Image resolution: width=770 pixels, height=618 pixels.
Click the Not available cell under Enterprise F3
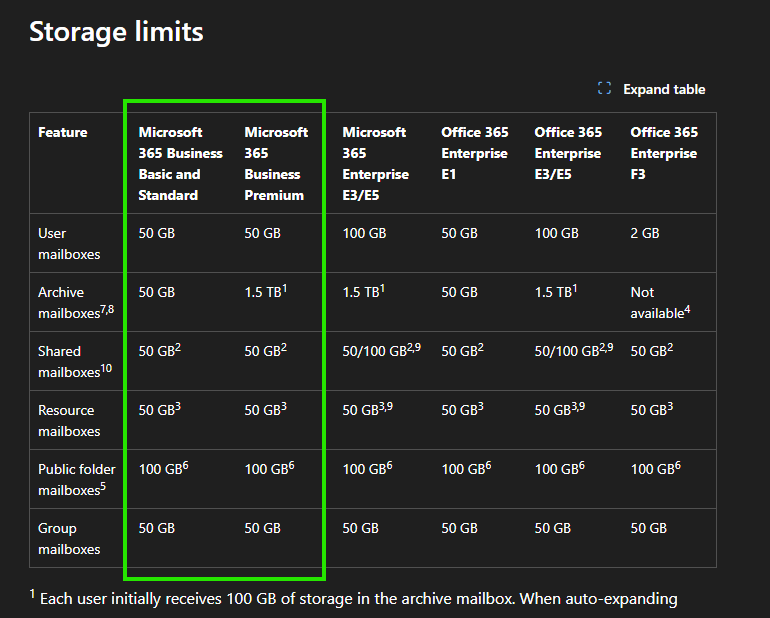point(660,303)
